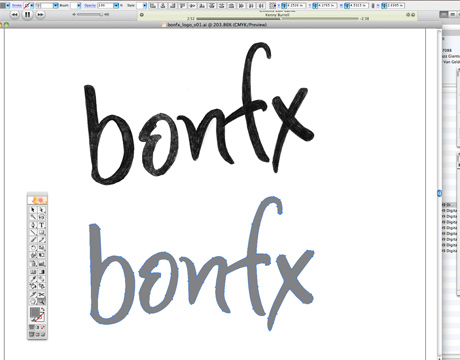This screenshot has width=460, height=360.
Task: Open the Style dropdown
Action: coord(145,5)
